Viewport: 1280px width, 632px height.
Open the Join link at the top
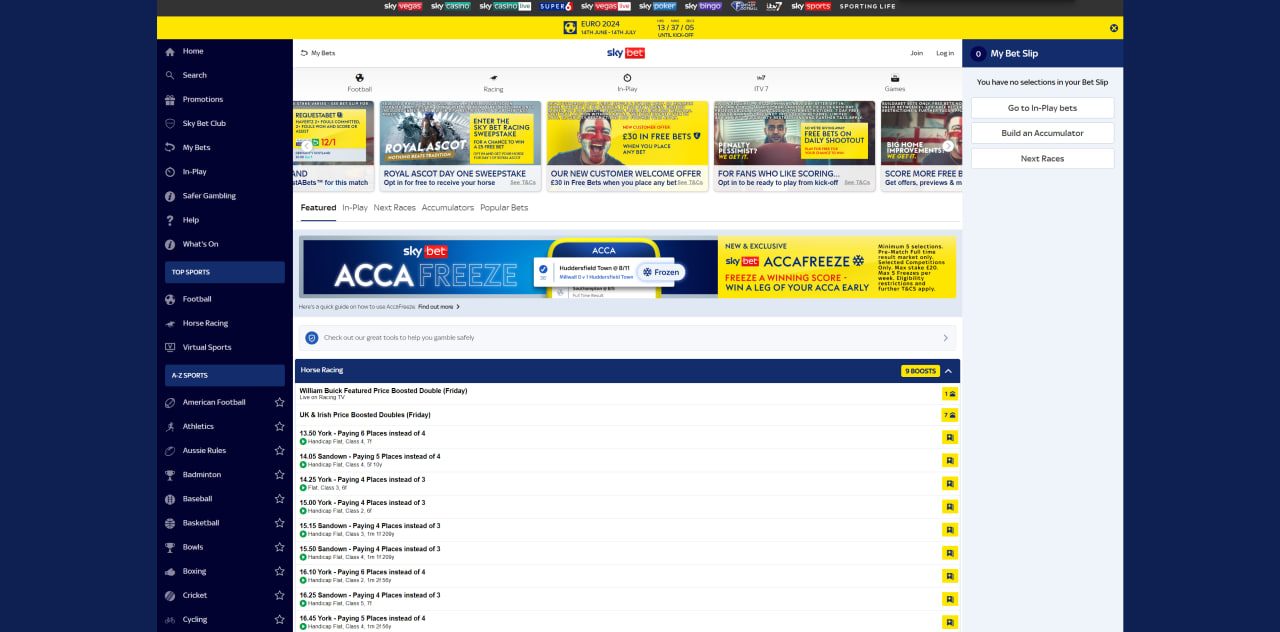[917, 52]
